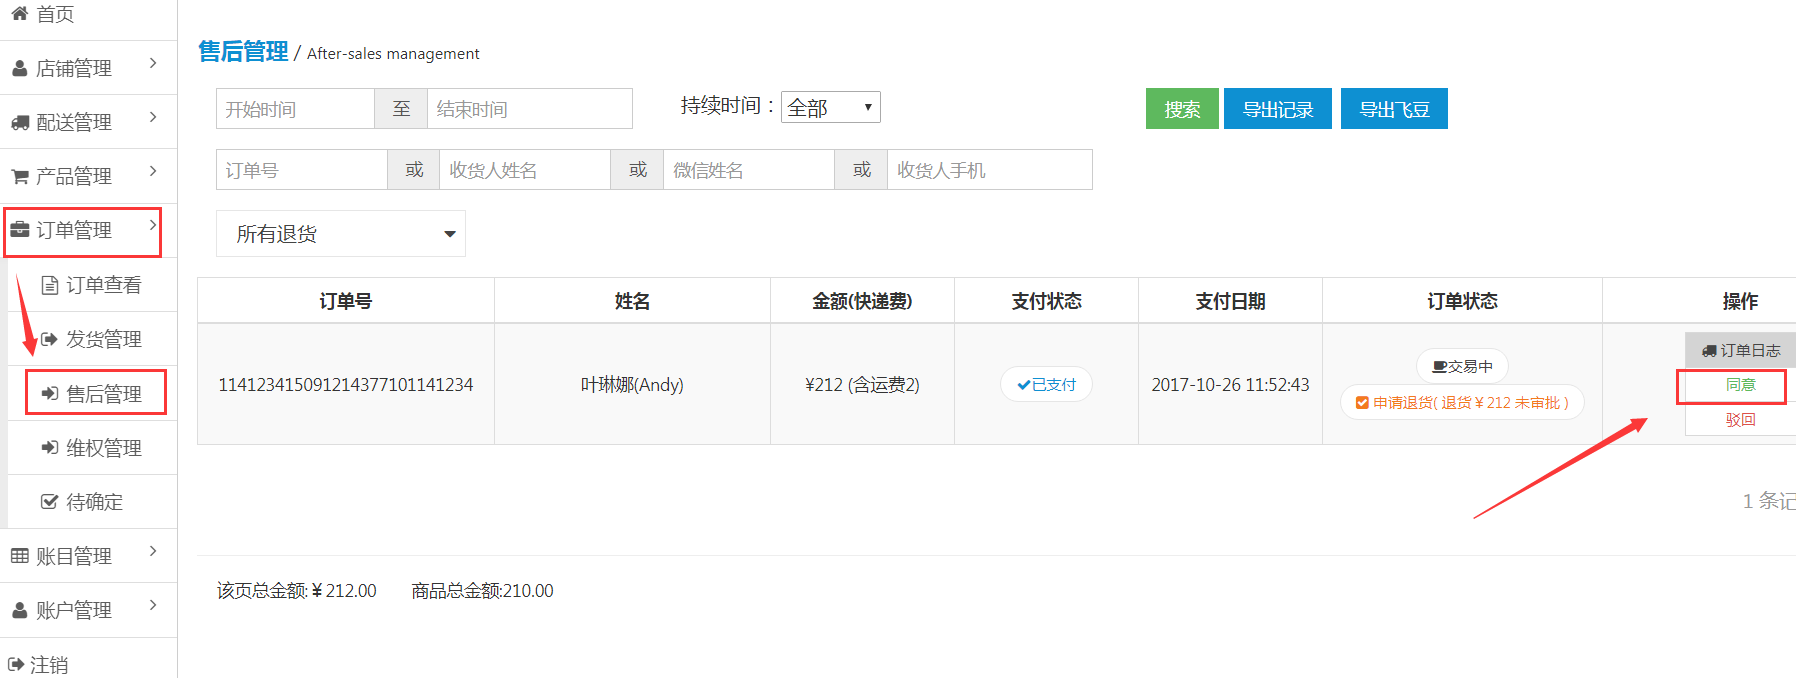Click the 售后管理 page heading
This screenshot has height=678, width=1796.
pyautogui.click(x=243, y=52)
